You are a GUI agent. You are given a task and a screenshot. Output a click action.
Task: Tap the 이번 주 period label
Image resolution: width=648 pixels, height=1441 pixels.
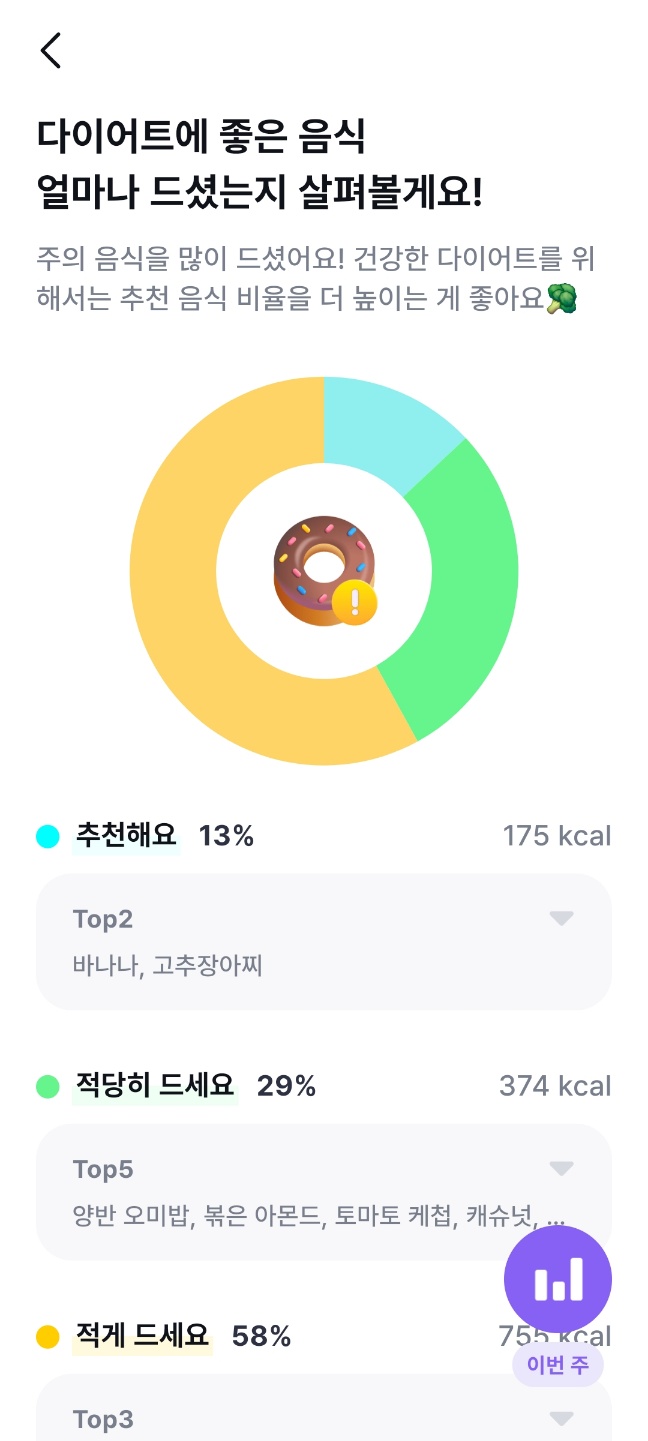pos(557,1366)
